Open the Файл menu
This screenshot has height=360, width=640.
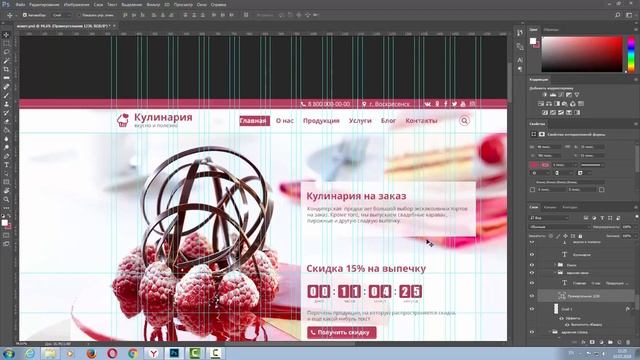[20, 5]
